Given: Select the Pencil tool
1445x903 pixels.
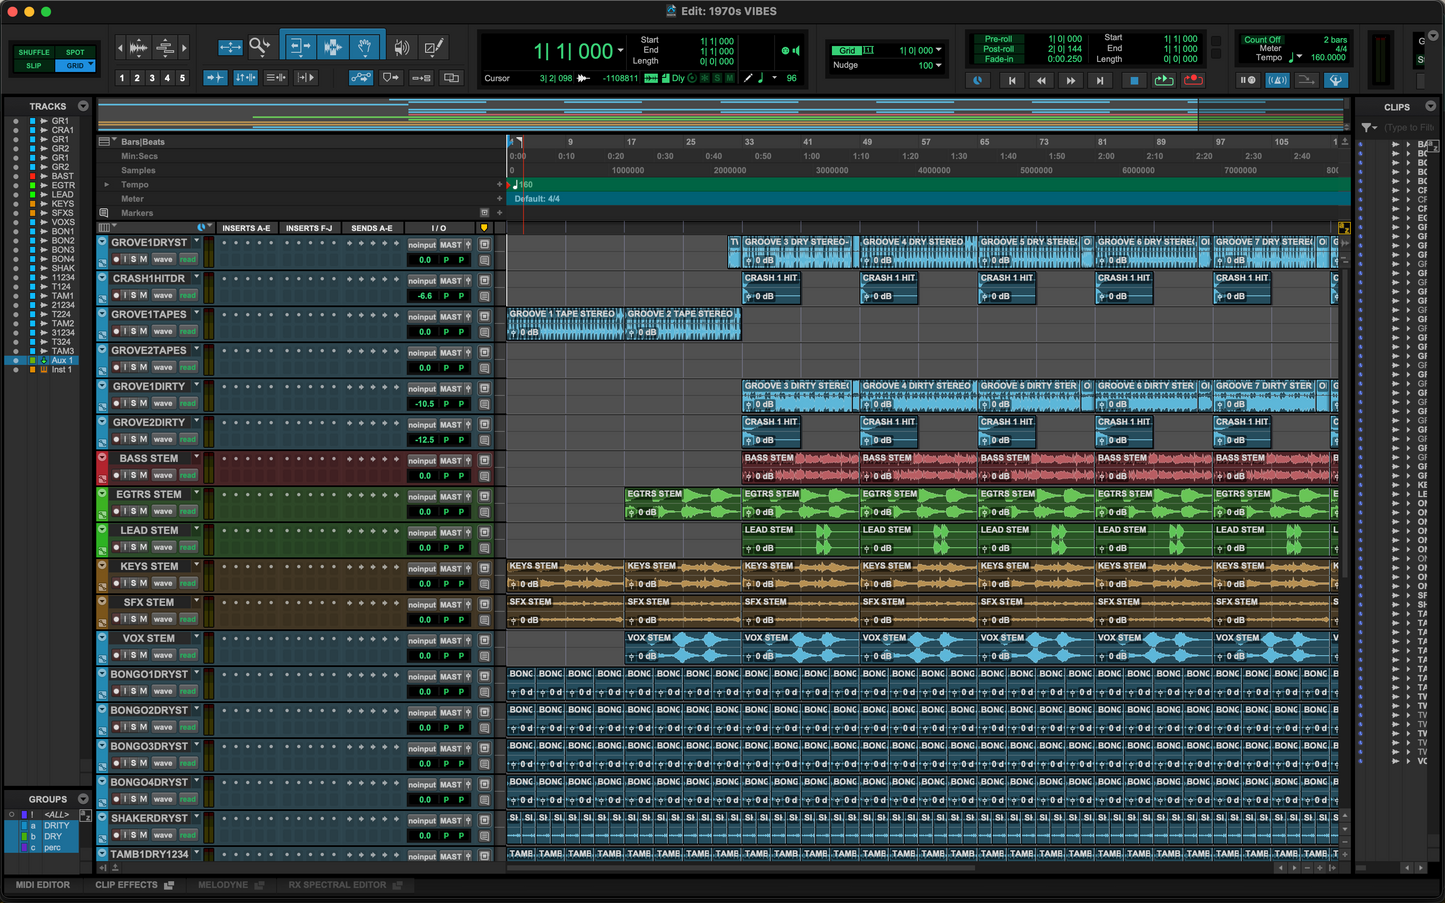Looking at the screenshot, I should pos(433,47).
